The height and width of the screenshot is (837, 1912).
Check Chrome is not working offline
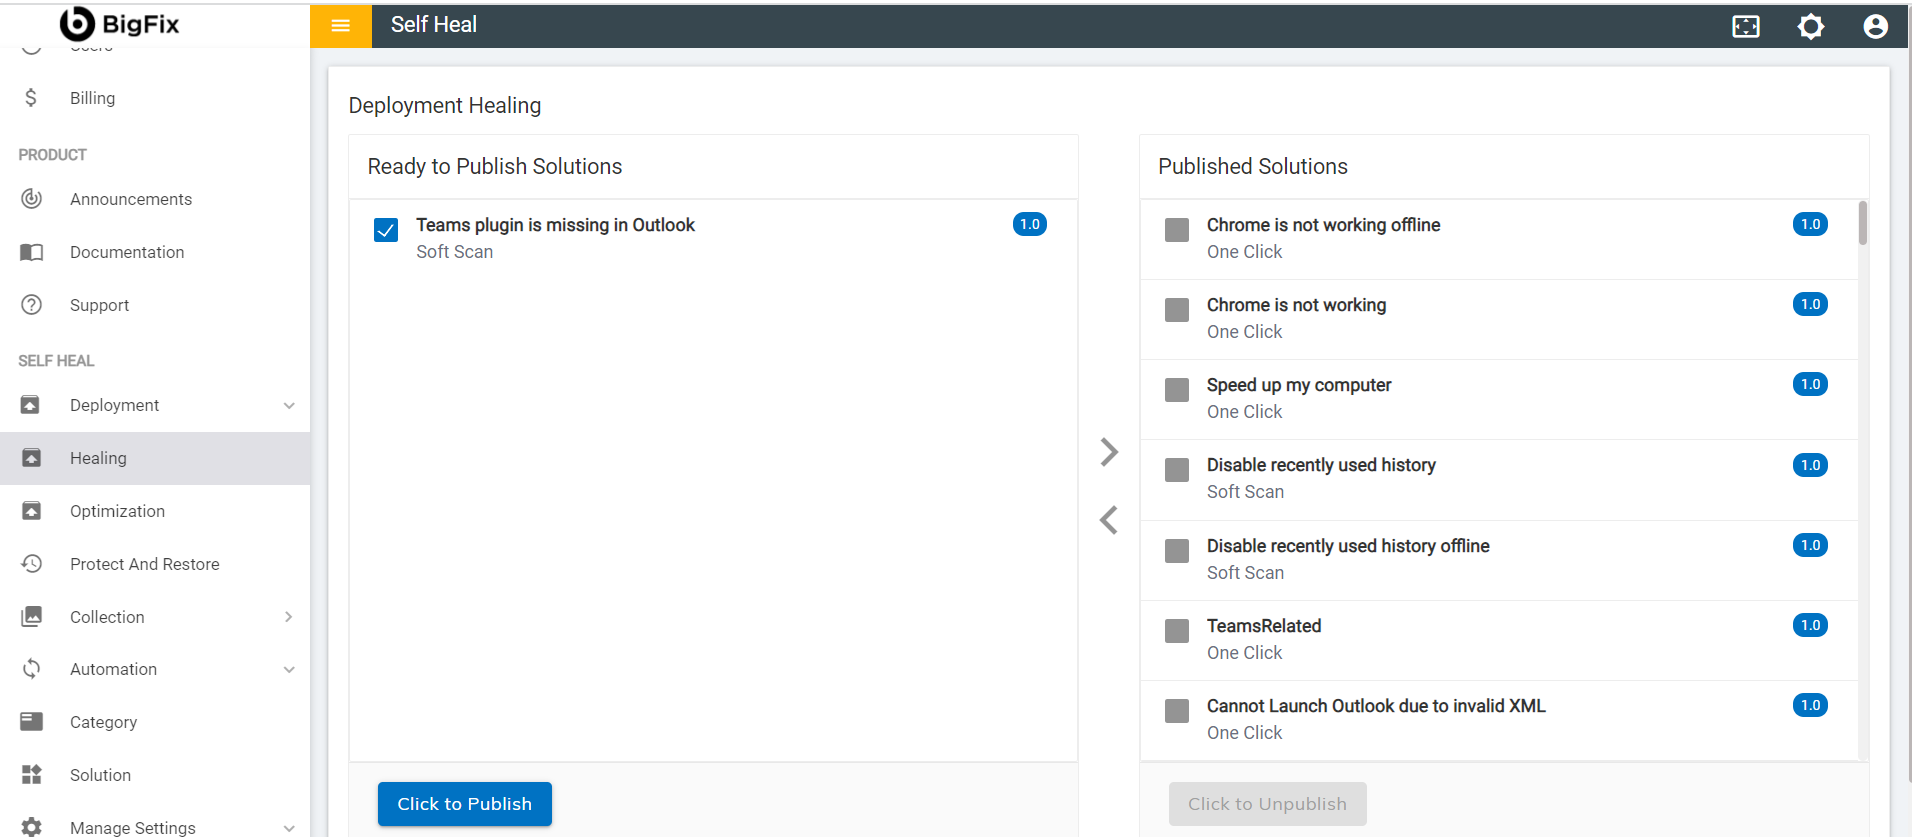[1177, 230]
